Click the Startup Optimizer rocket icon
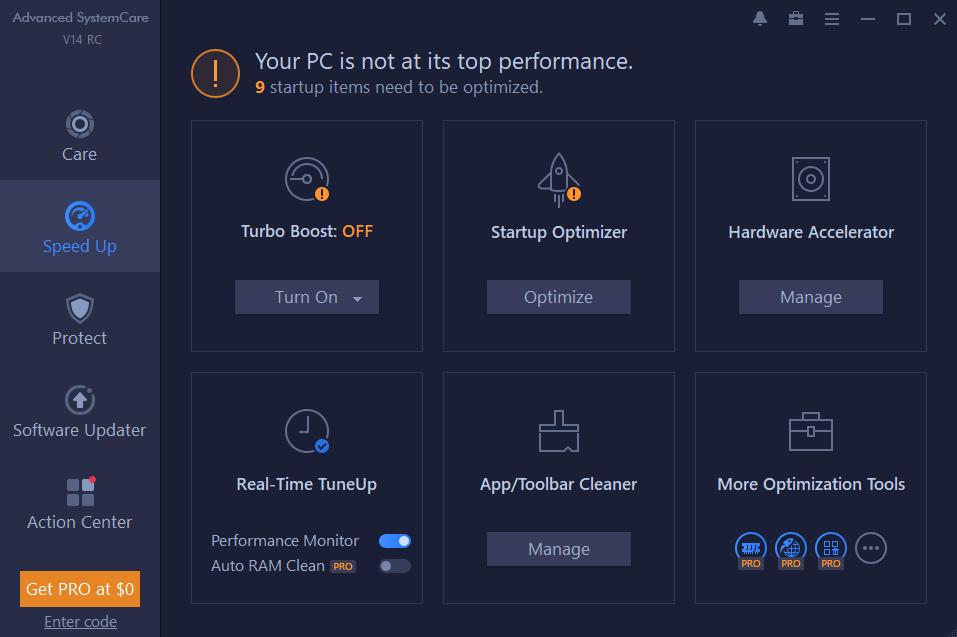 click(x=559, y=180)
